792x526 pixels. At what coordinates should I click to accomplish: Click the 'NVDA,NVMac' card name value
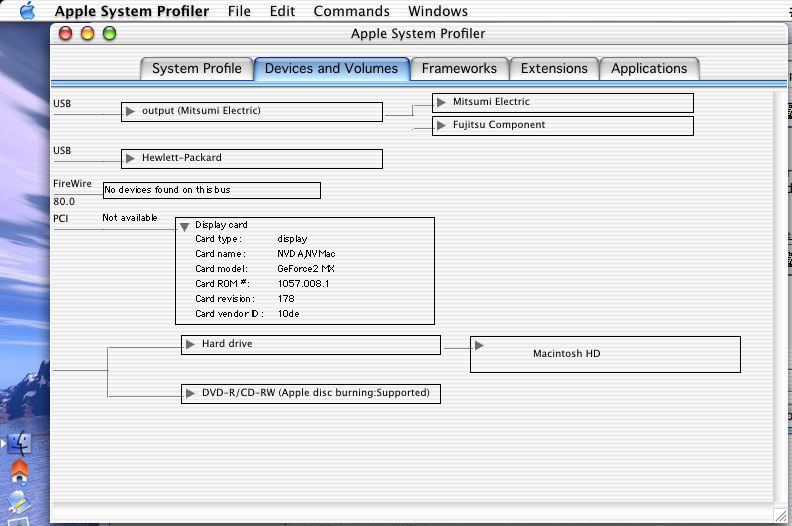pos(306,254)
